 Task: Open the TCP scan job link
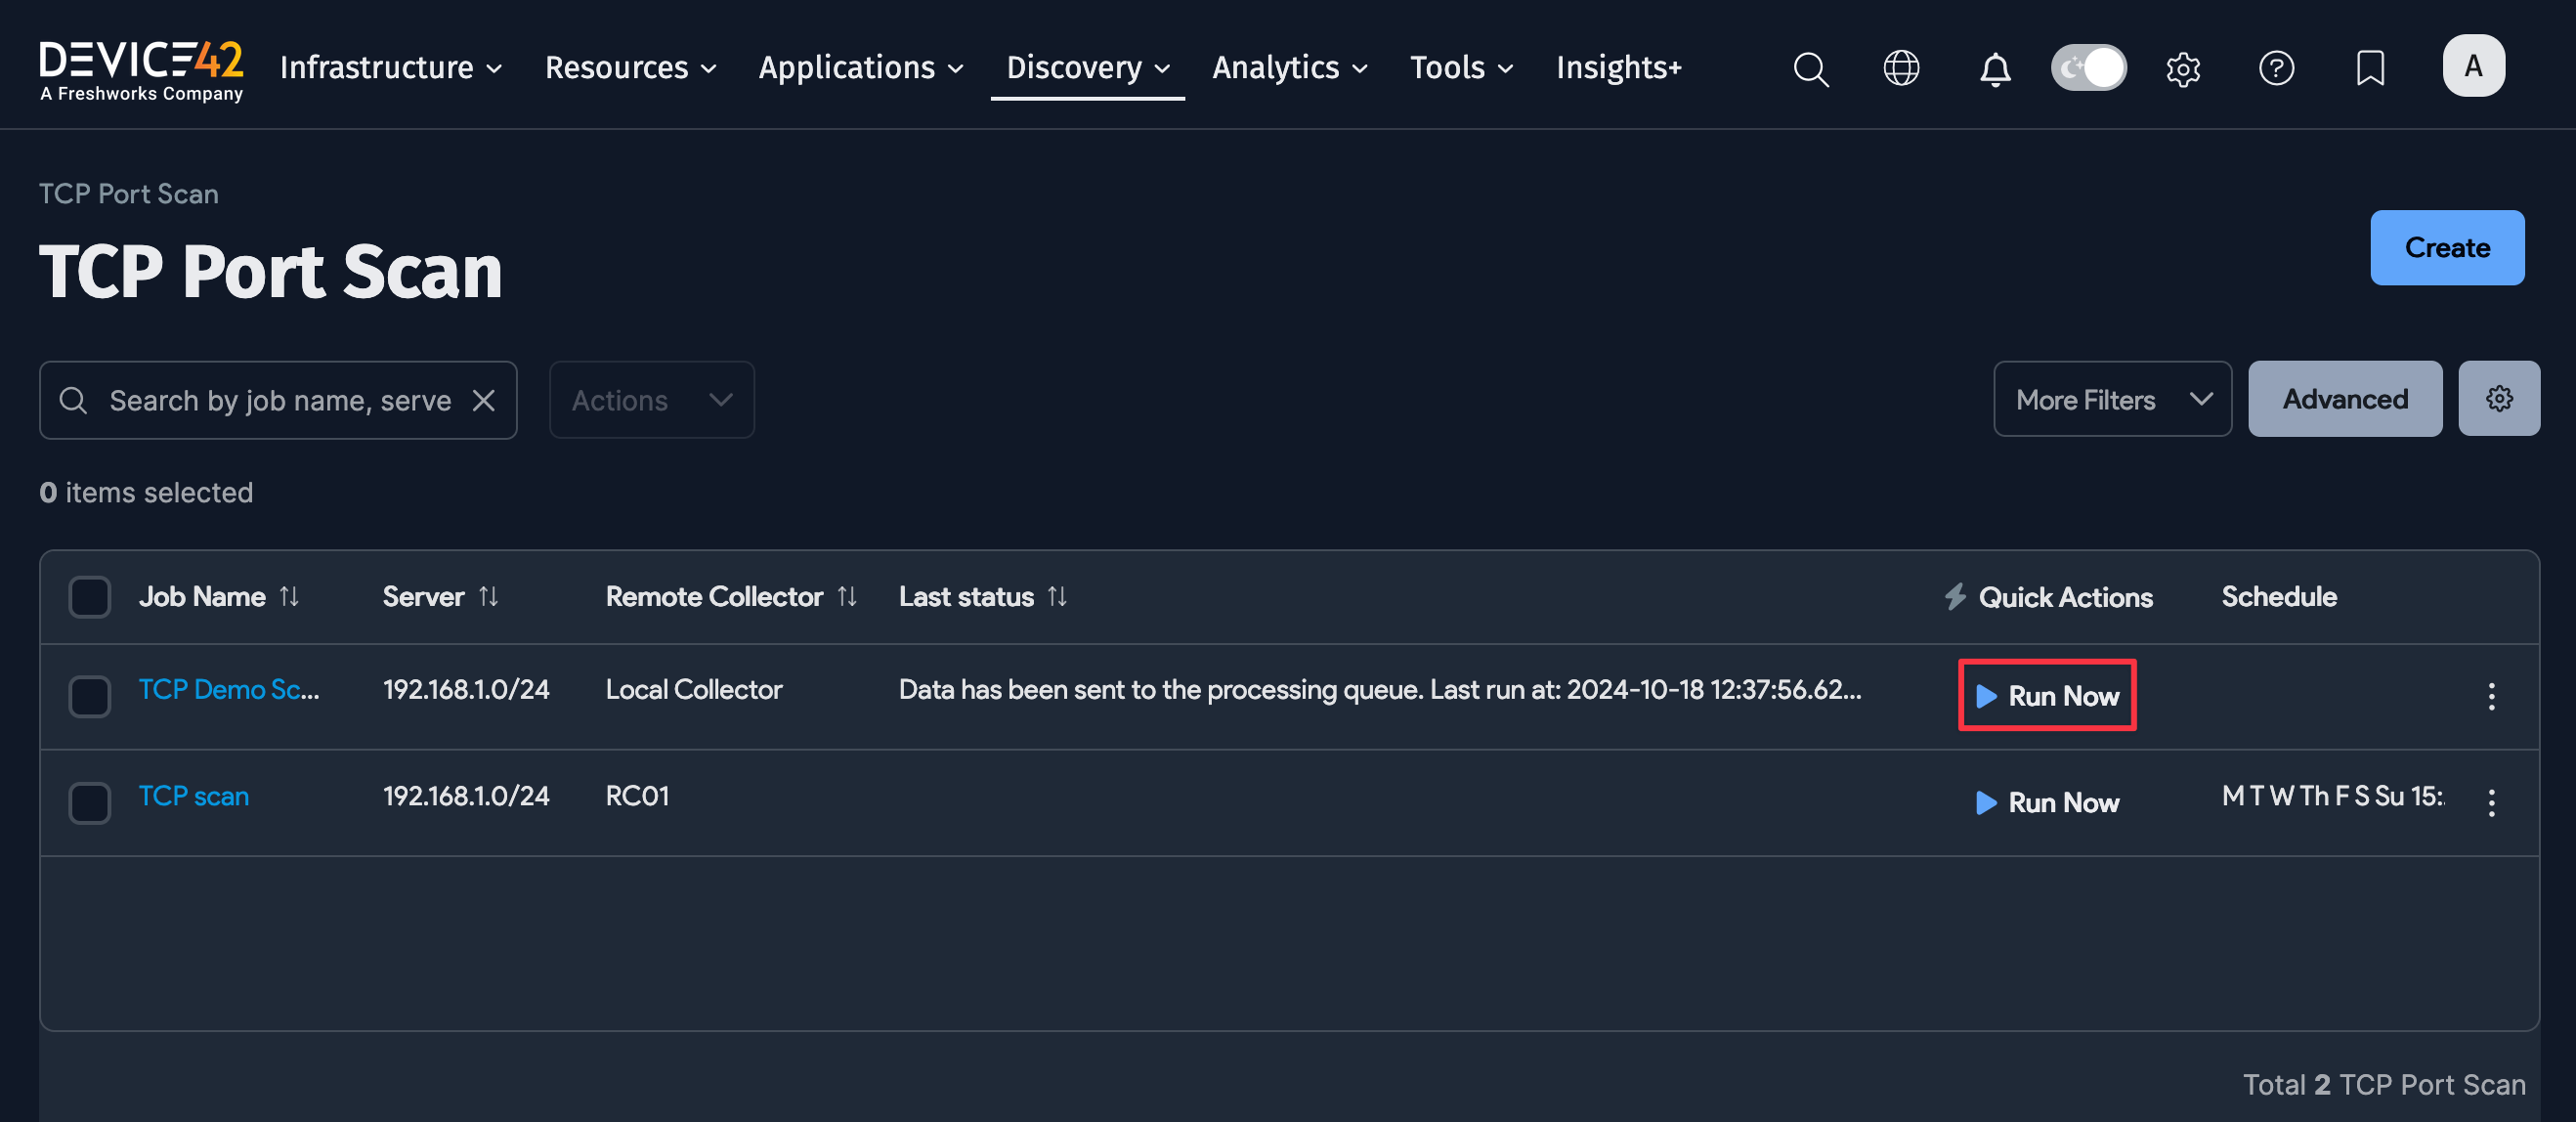(193, 796)
